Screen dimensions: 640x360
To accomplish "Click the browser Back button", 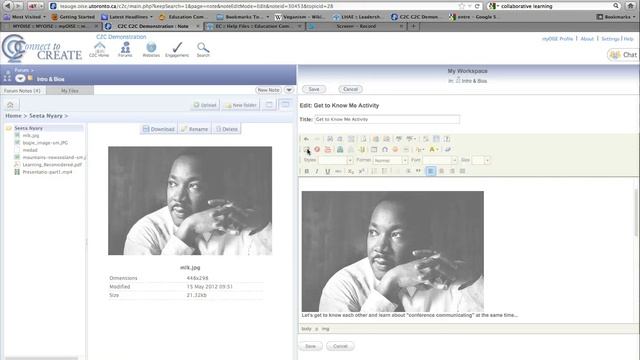I will click(x=7, y=6).
